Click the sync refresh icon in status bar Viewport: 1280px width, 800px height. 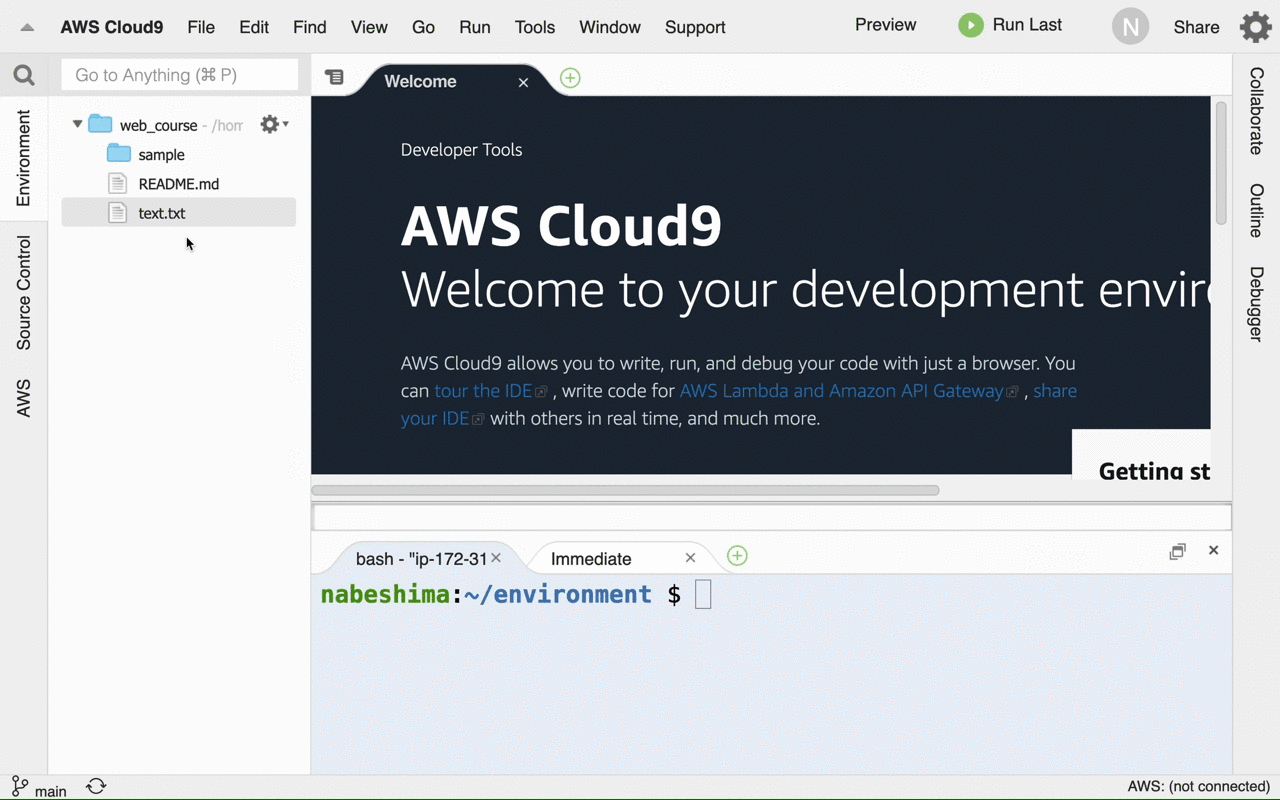96,786
